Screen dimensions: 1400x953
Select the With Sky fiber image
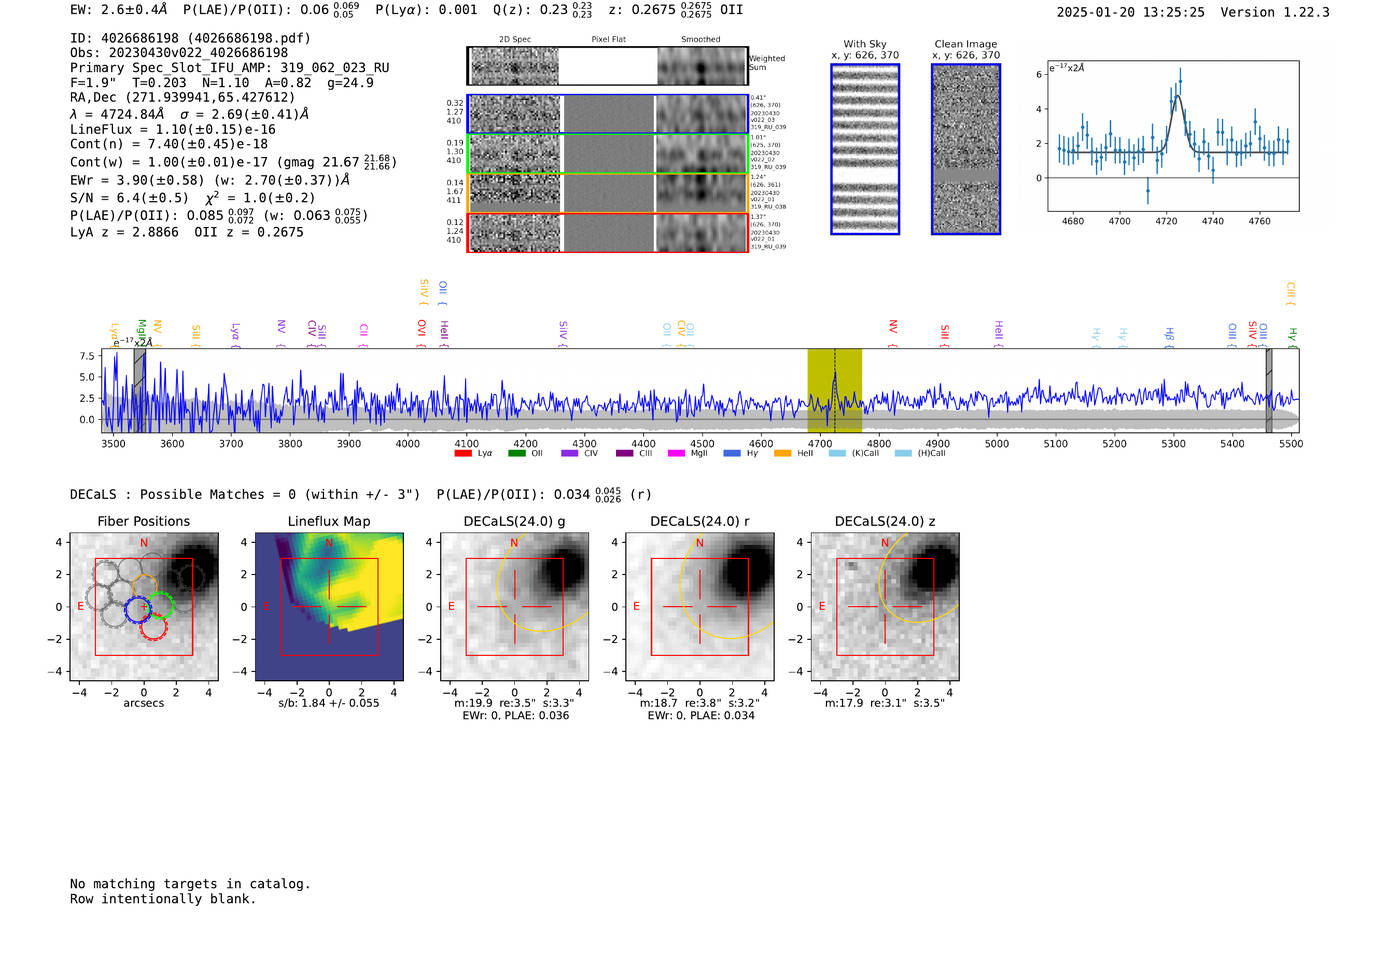pos(865,149)
